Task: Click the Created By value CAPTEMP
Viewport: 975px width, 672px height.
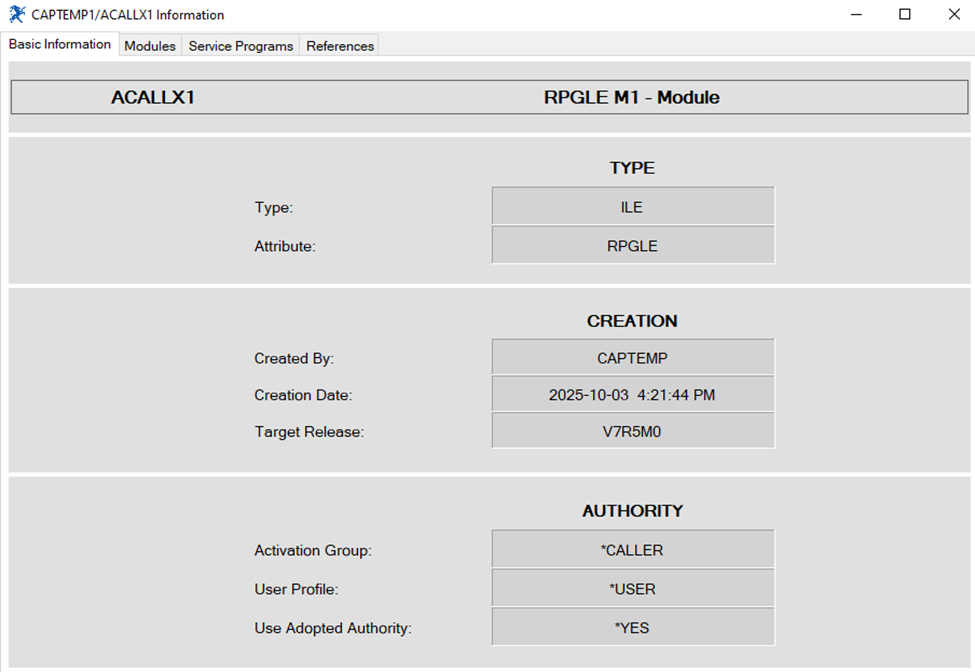Action: click(632, 358)
